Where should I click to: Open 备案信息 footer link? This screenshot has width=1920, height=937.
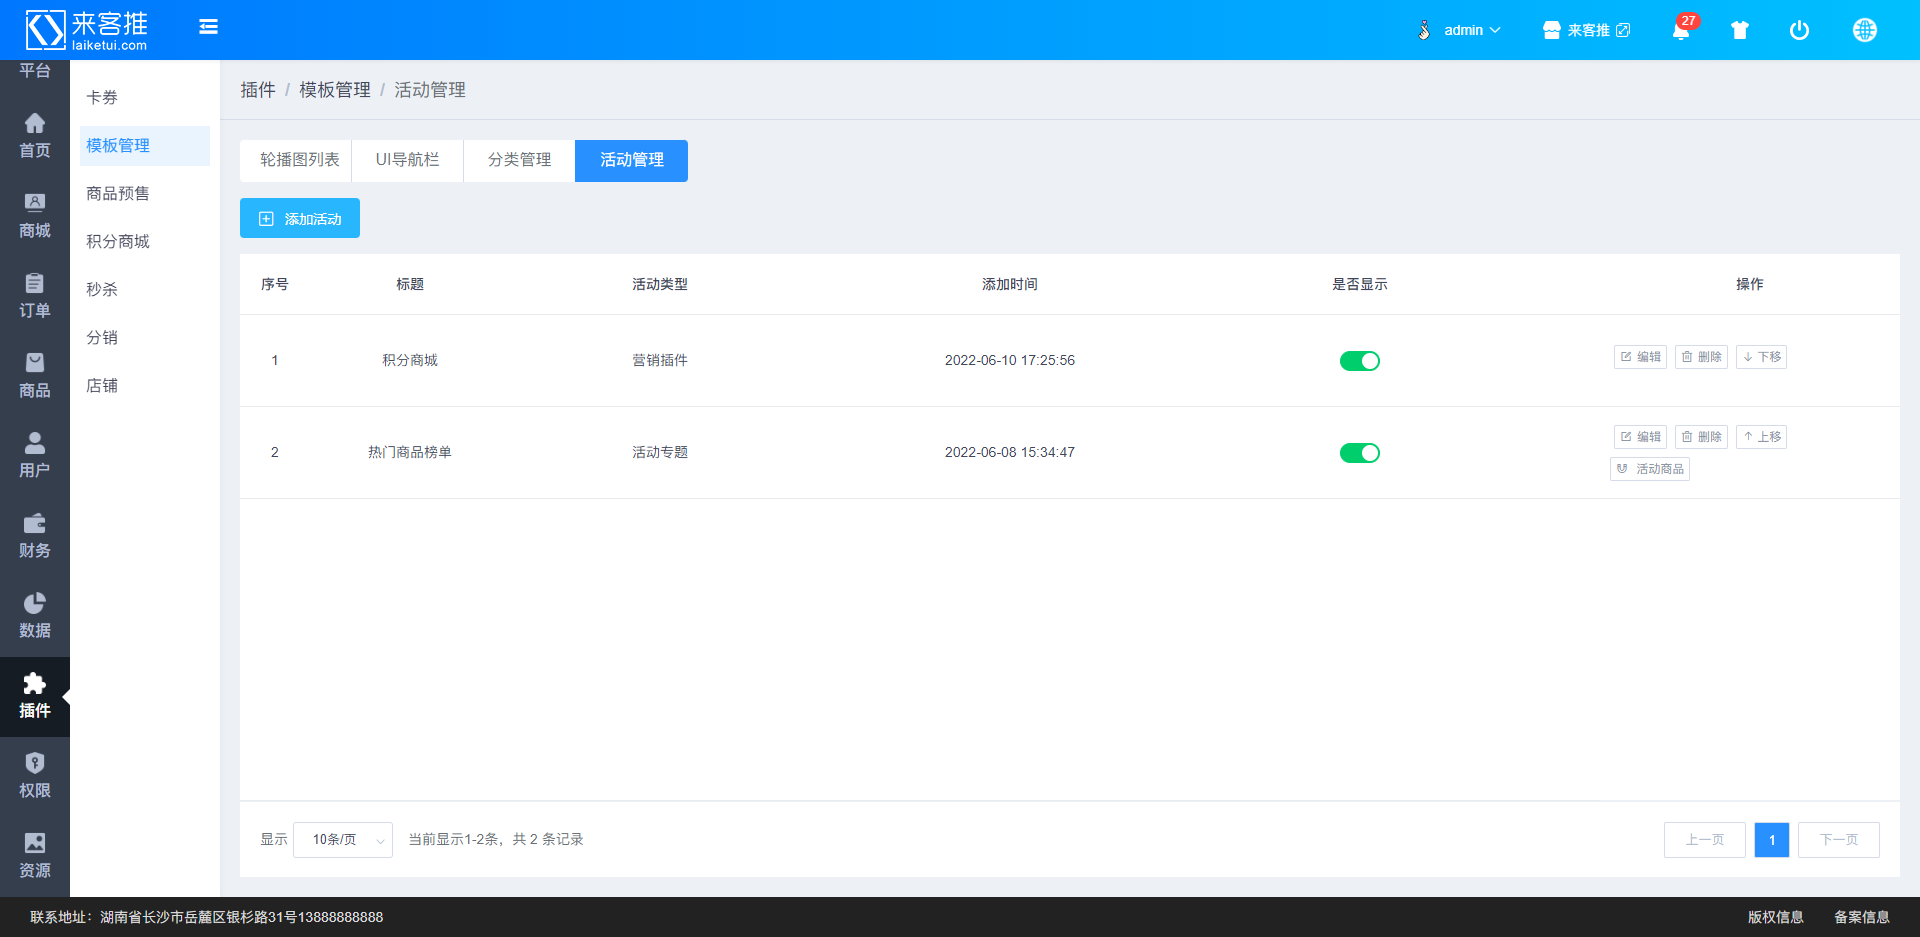coord(1861,917)
